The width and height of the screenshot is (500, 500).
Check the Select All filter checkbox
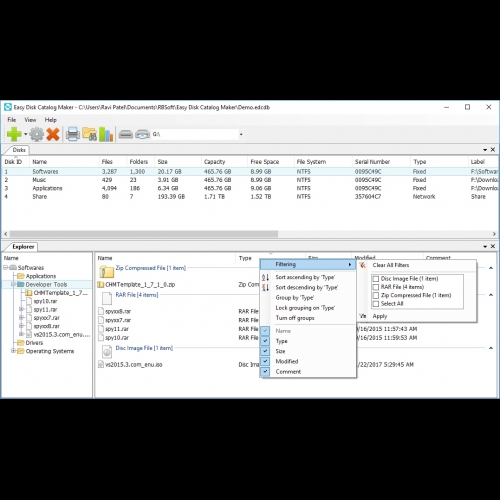(x=376, y=304)
